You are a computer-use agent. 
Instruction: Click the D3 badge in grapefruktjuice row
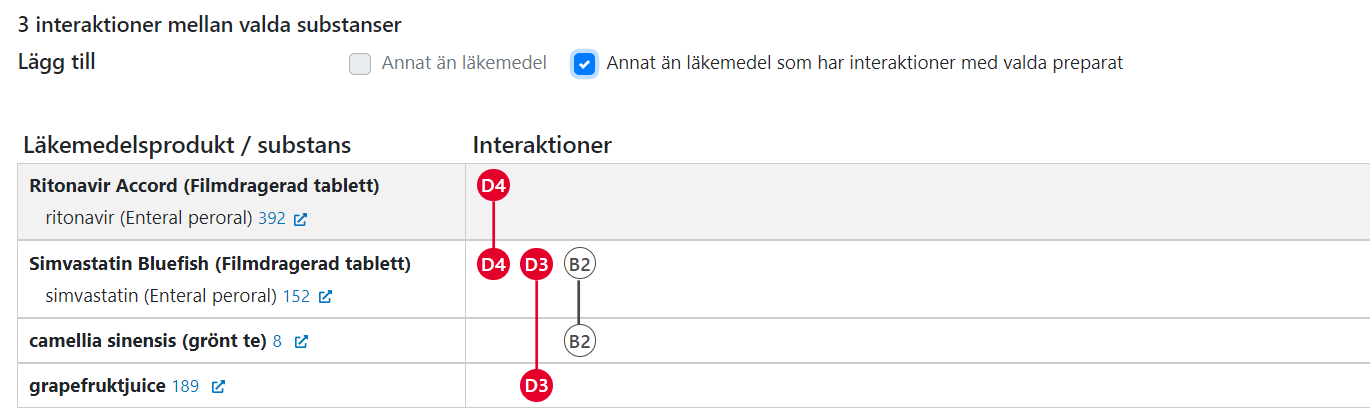pyautogui.click(x=537, y=386)
